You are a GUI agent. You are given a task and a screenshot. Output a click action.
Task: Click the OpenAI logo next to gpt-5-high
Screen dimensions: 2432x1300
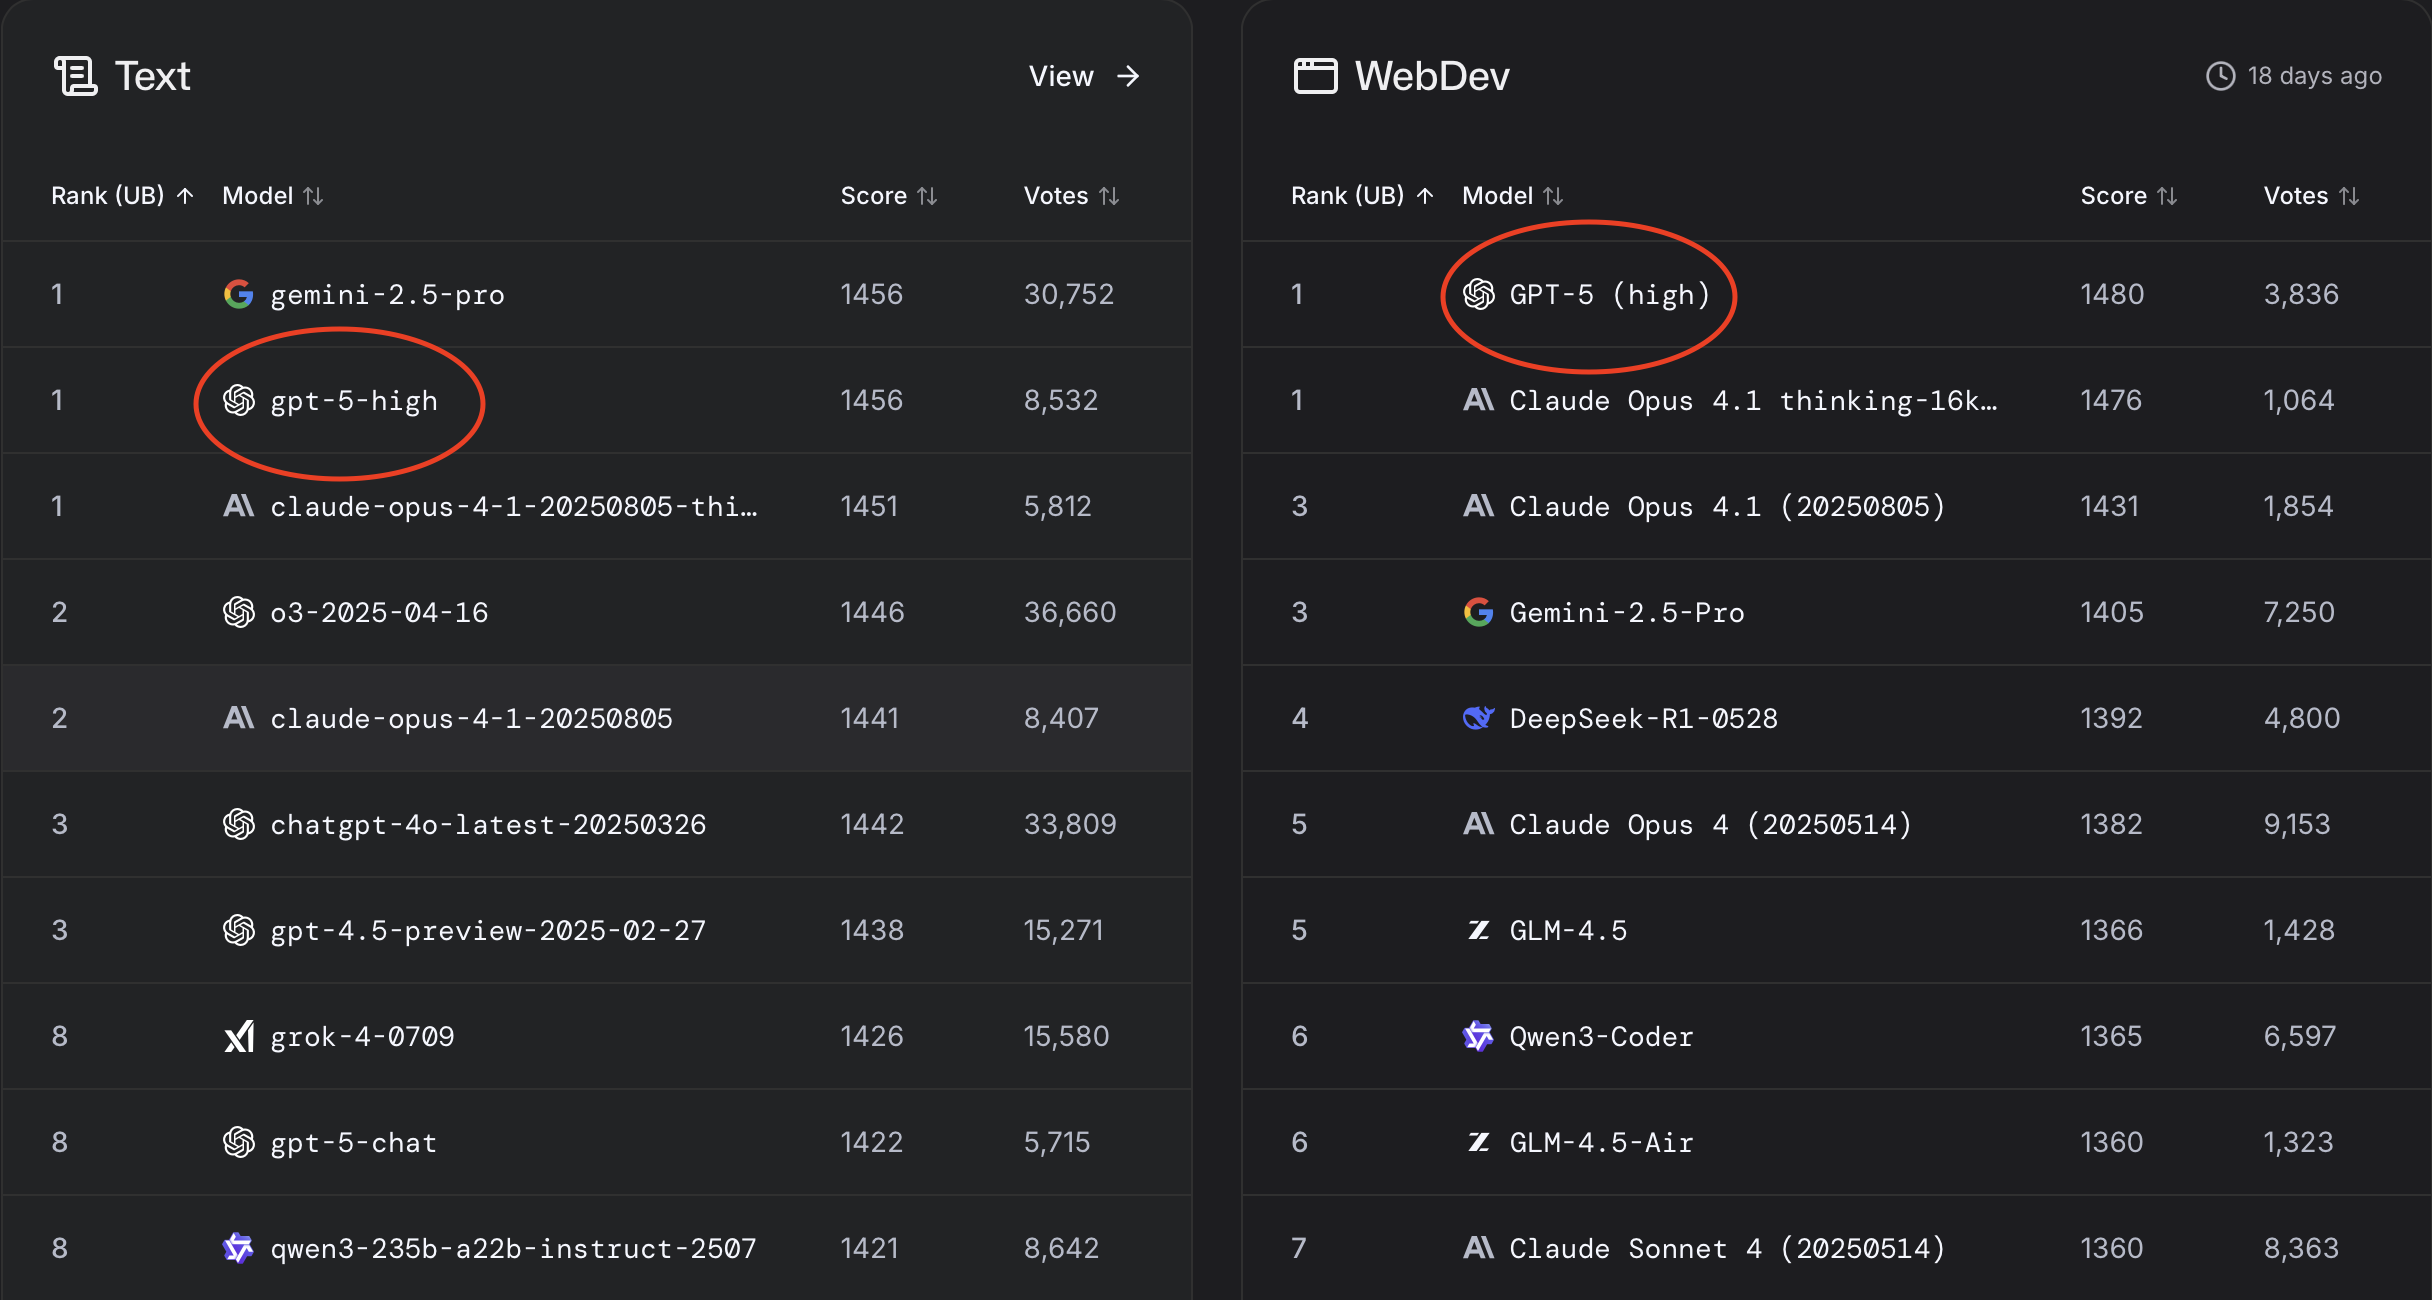239,400
